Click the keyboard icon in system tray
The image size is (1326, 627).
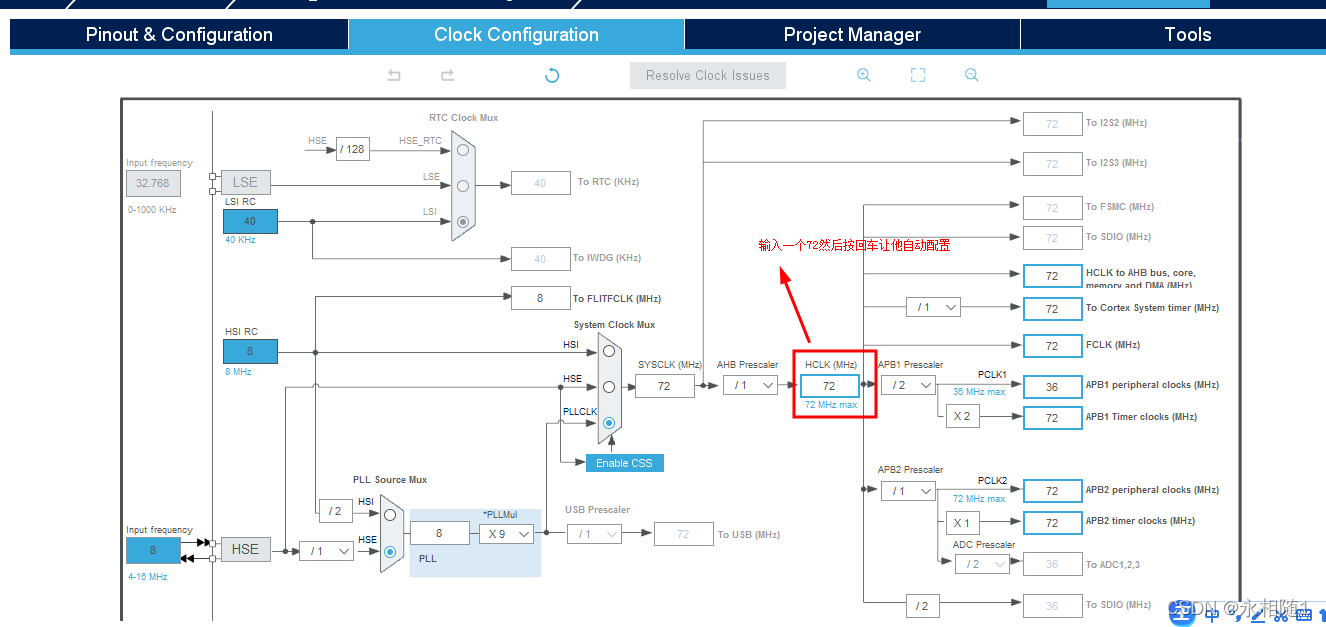coord(1303,613)
